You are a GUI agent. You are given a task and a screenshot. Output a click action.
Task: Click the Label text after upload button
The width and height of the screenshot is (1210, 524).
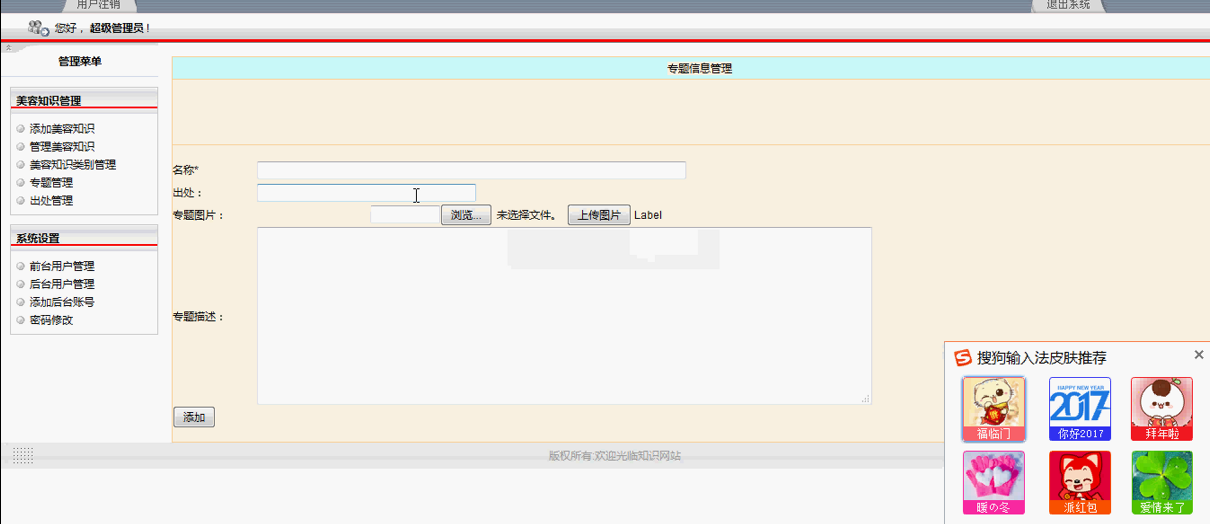[648, 215]
